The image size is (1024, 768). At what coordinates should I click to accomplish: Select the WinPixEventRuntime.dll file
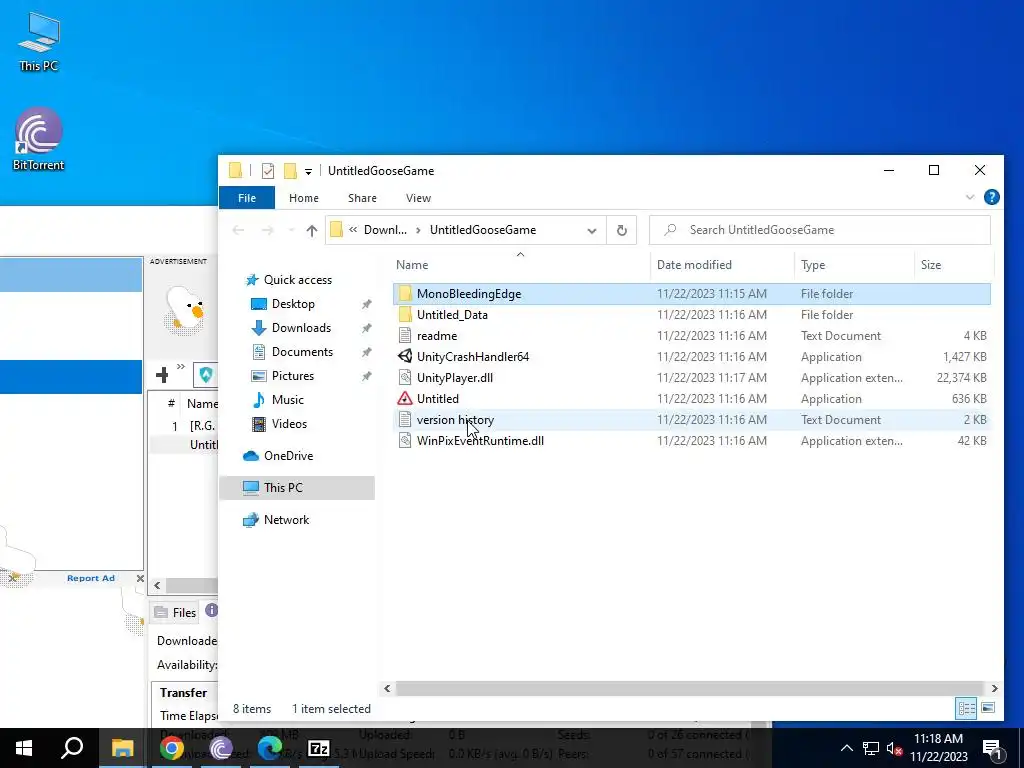tap(692, 441)
